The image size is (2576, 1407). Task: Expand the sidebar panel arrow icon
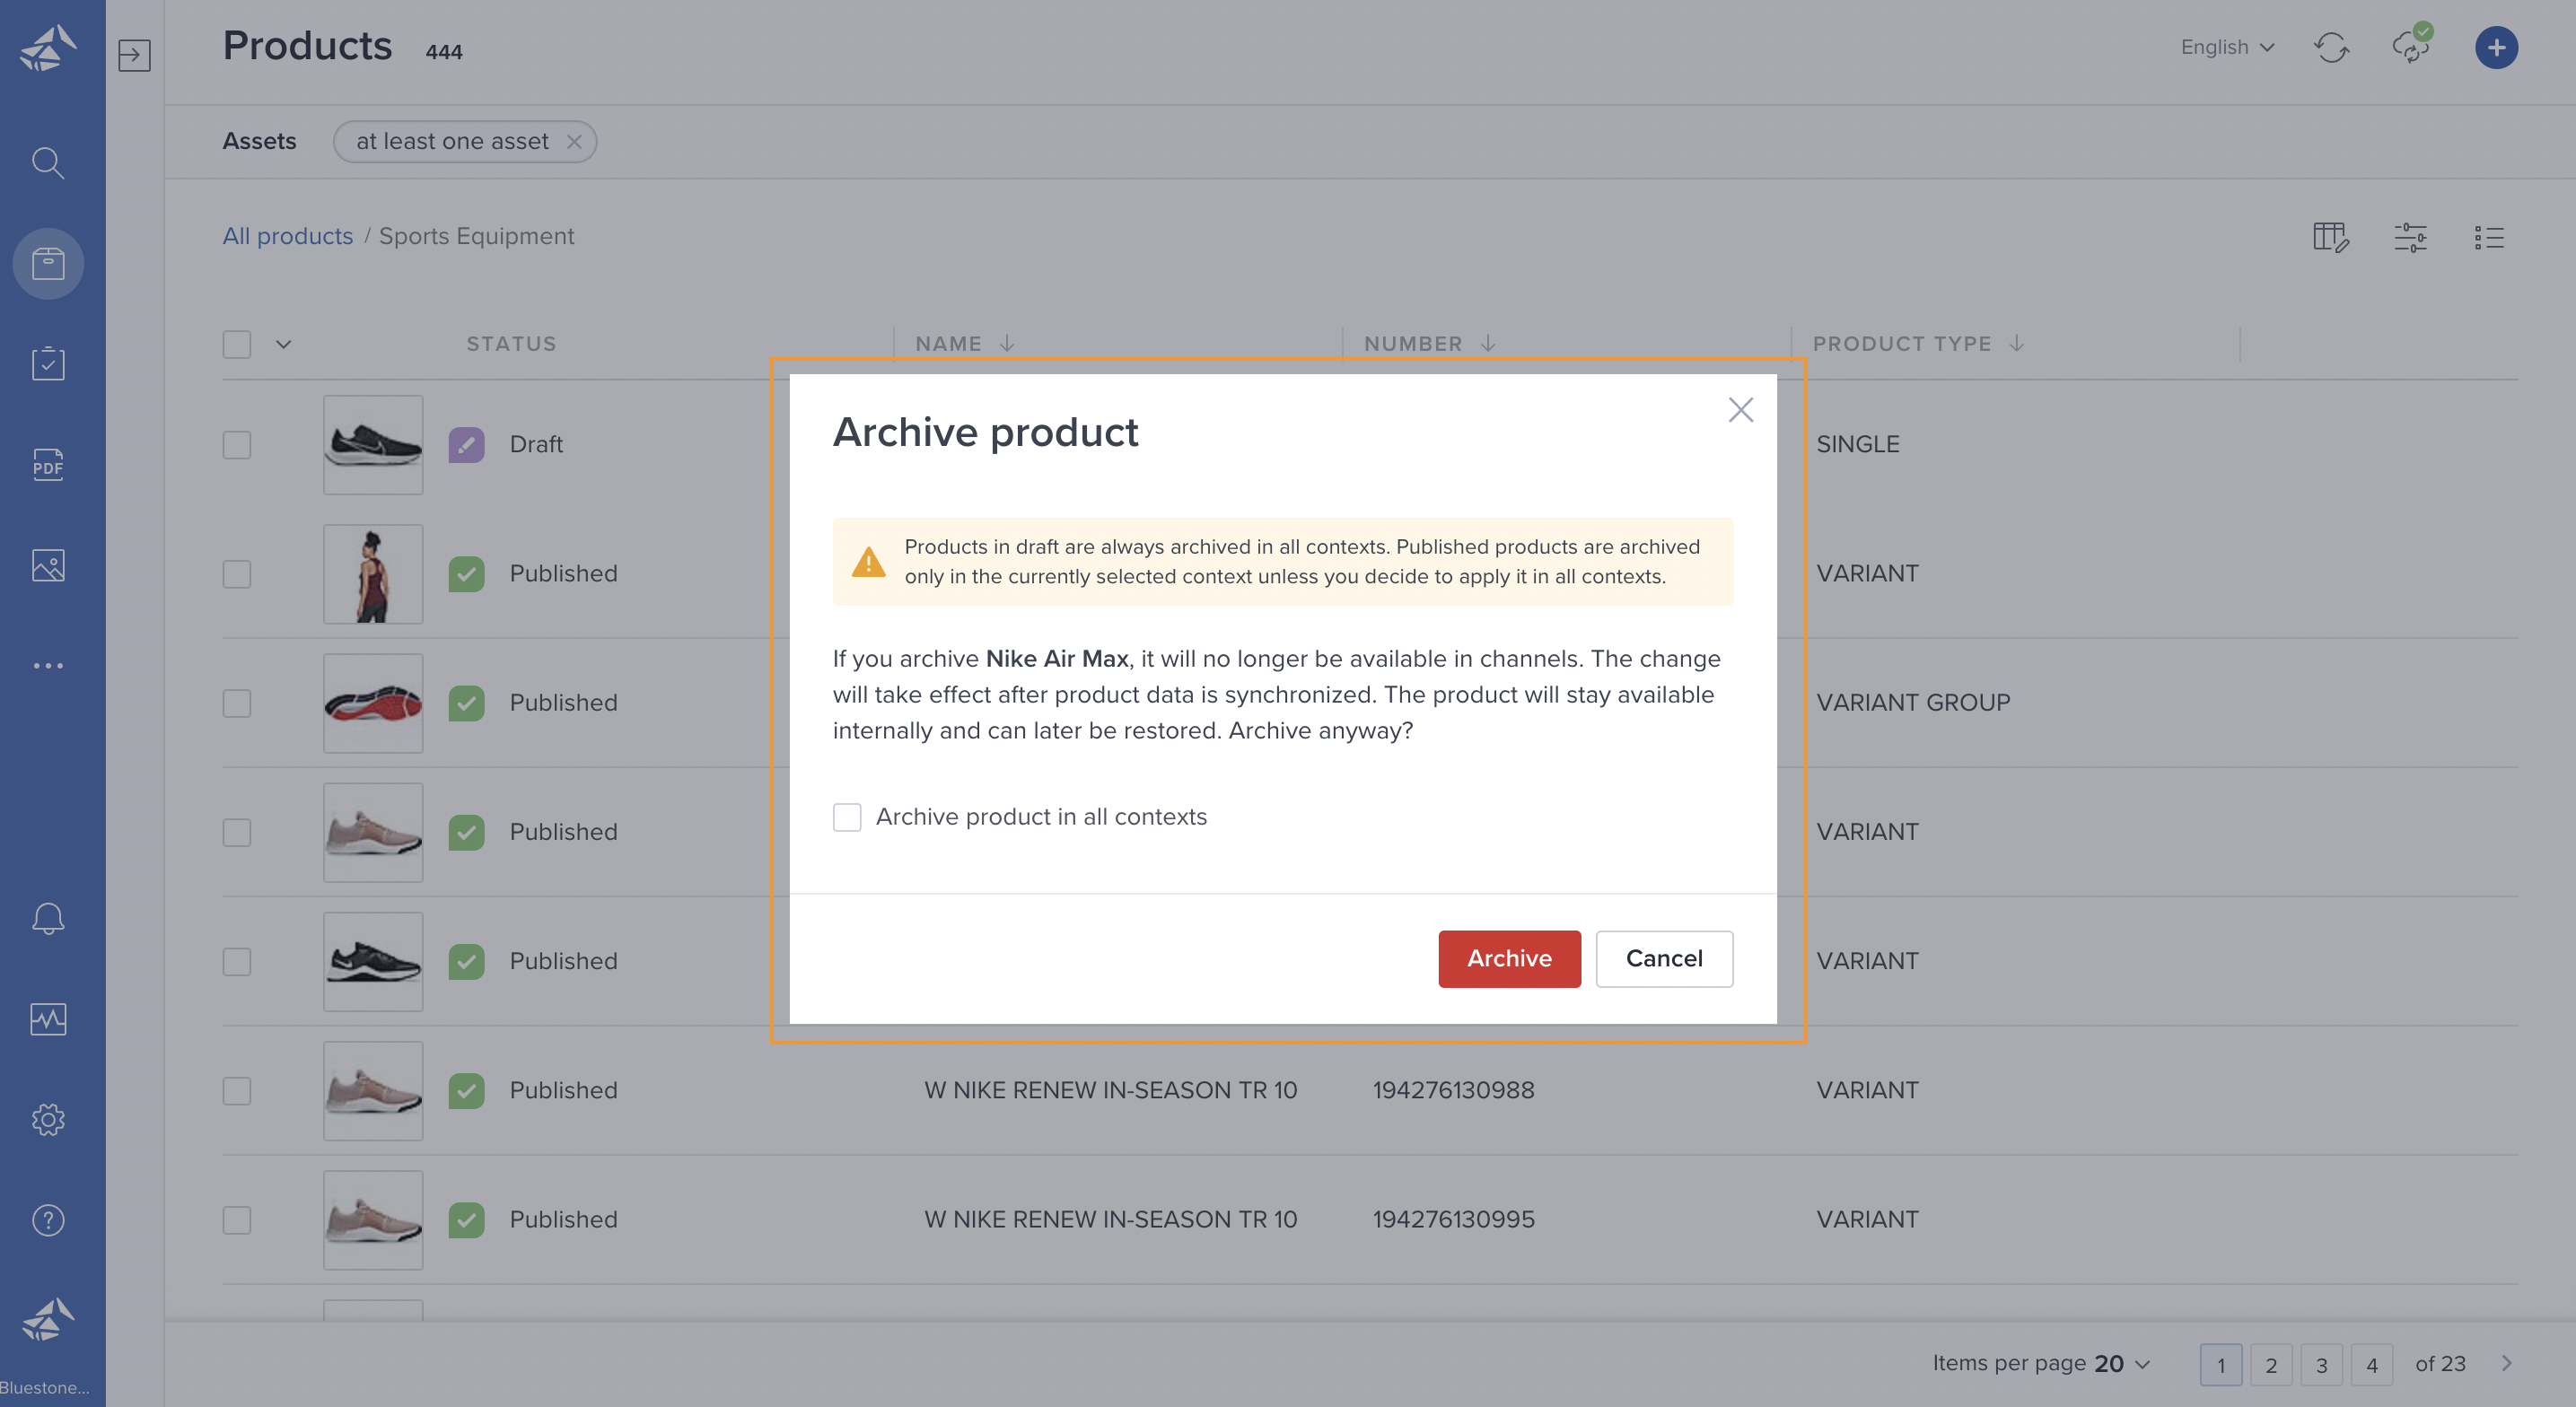coord(134,54)
